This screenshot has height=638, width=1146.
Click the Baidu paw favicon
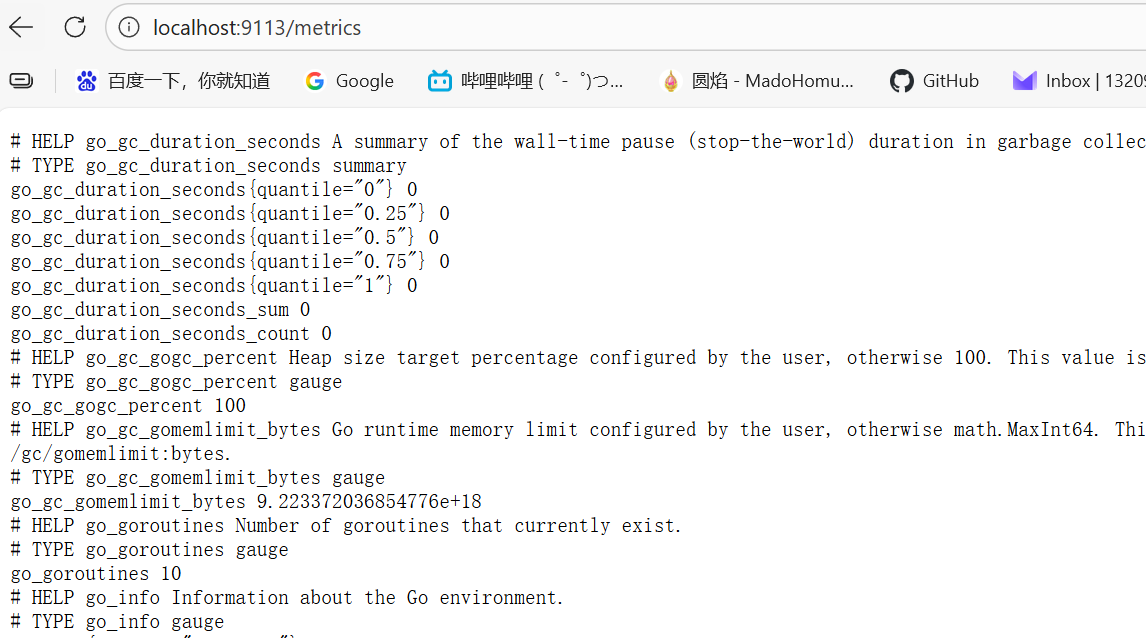87,81
